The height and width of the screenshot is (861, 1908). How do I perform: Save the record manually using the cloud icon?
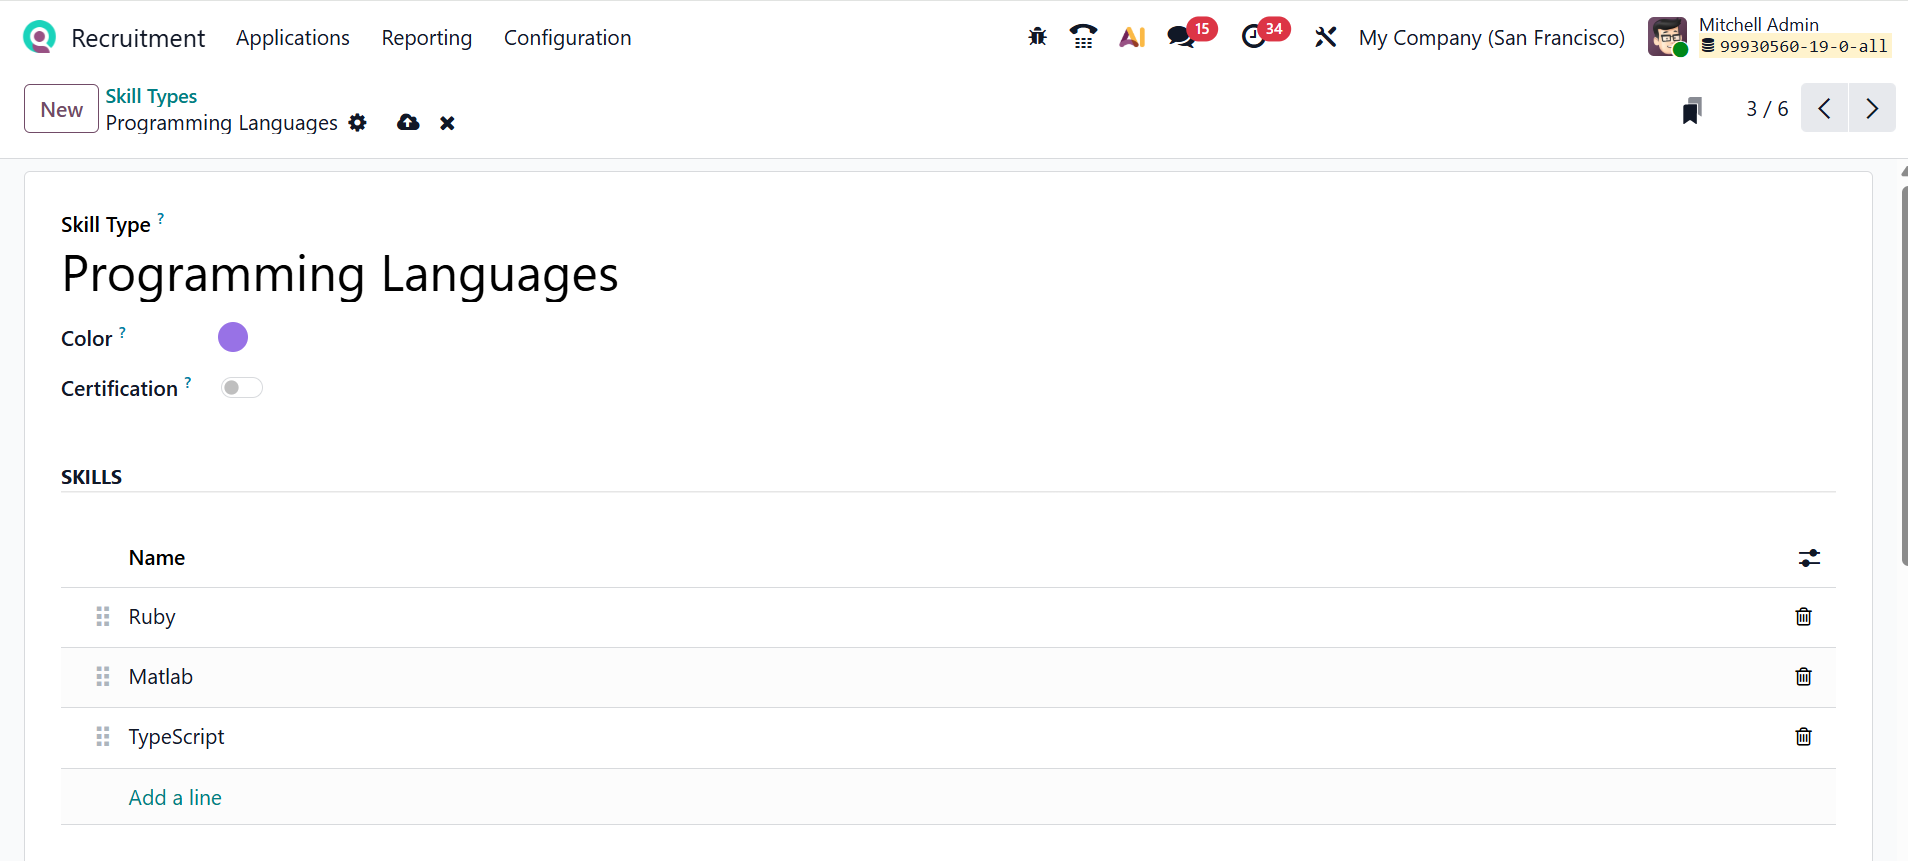click(408, 122)
